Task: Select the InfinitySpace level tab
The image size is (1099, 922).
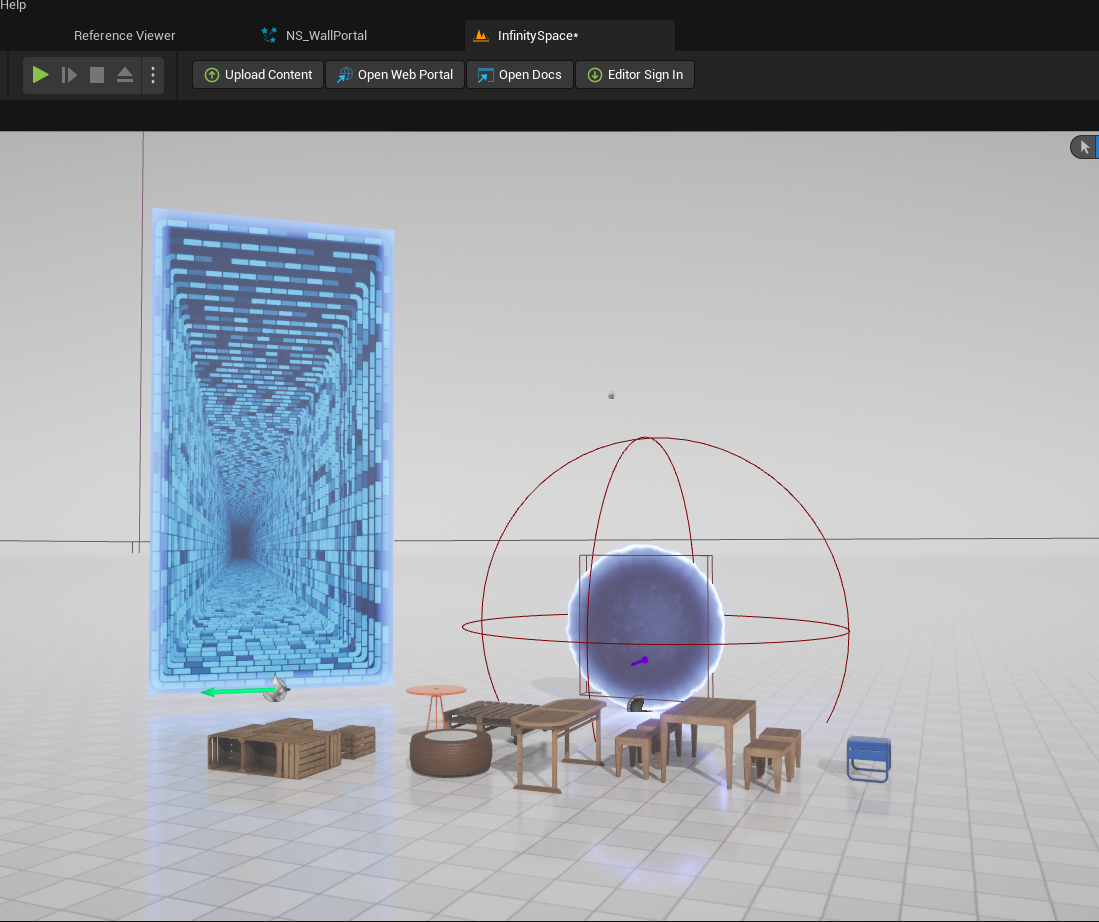Action: pyautogui.click(x=538, y=36)
